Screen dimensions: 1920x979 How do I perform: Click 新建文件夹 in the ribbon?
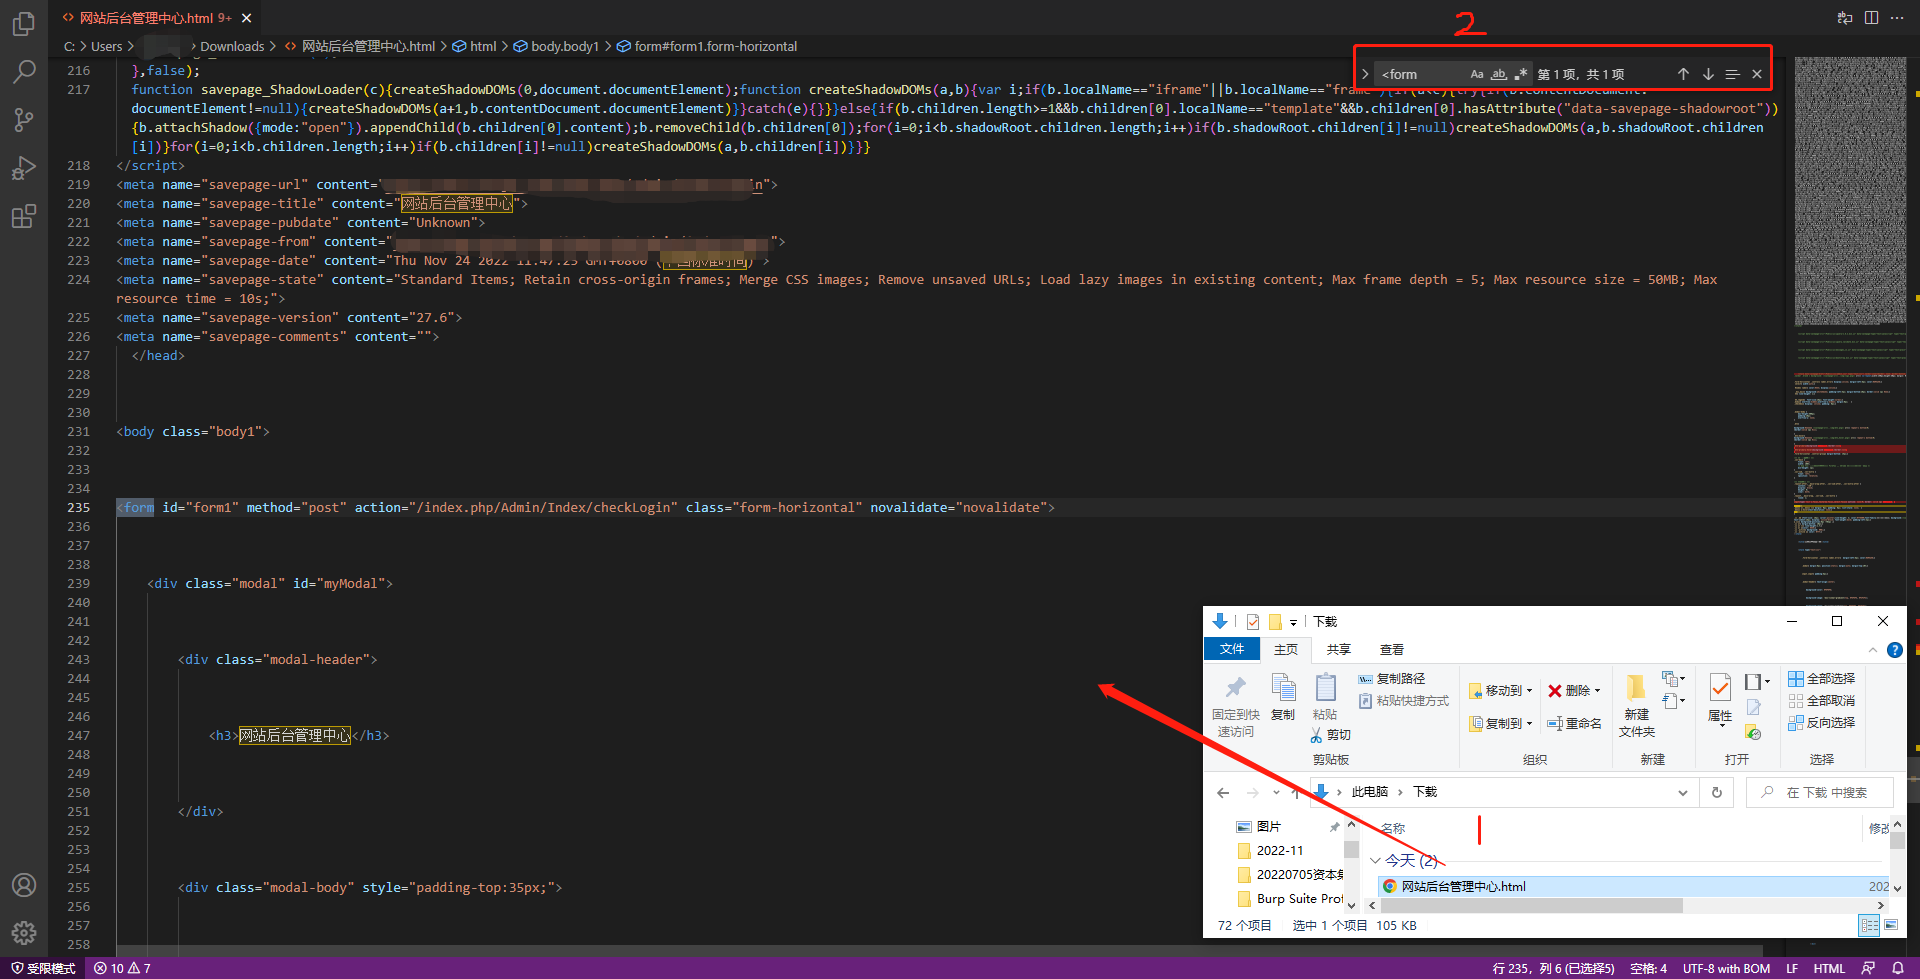click(x=1637, y=706)
